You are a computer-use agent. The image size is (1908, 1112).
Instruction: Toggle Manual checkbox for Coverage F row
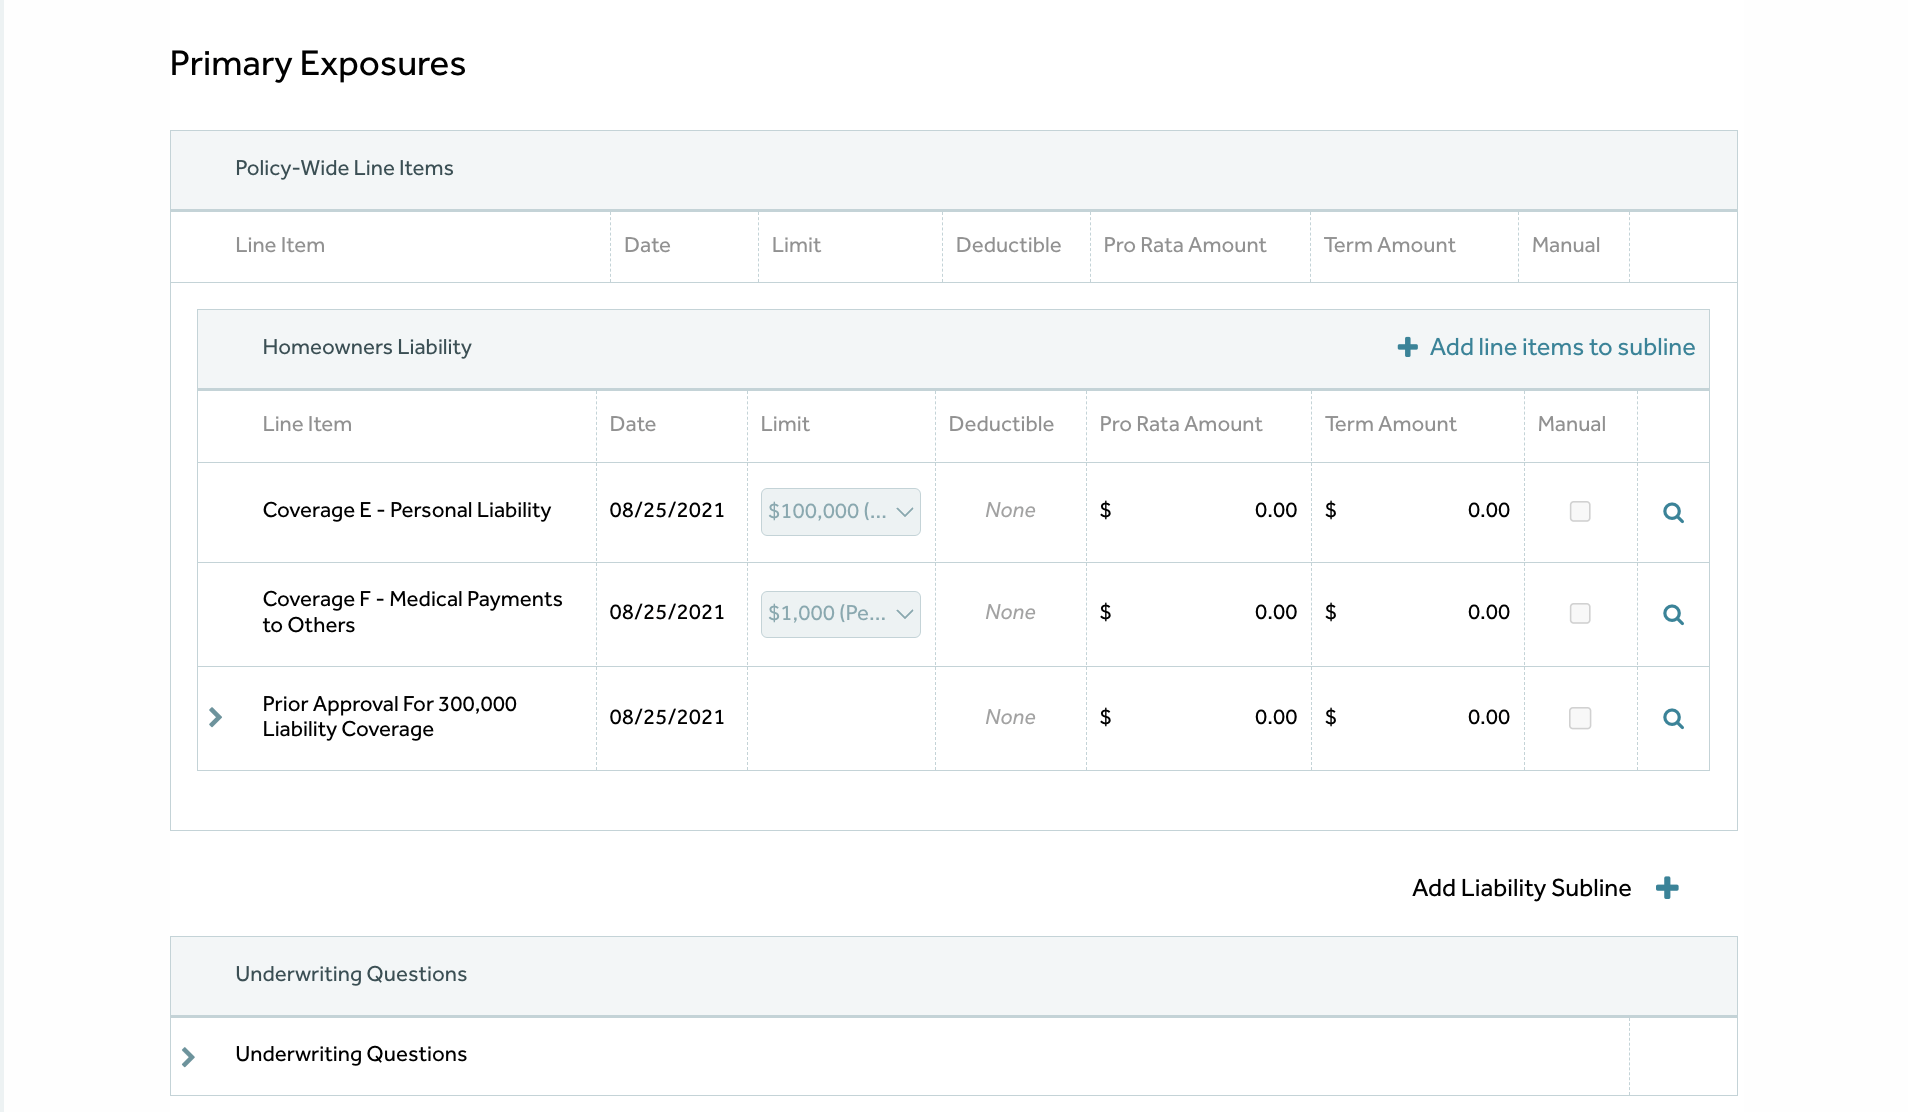1580,613
